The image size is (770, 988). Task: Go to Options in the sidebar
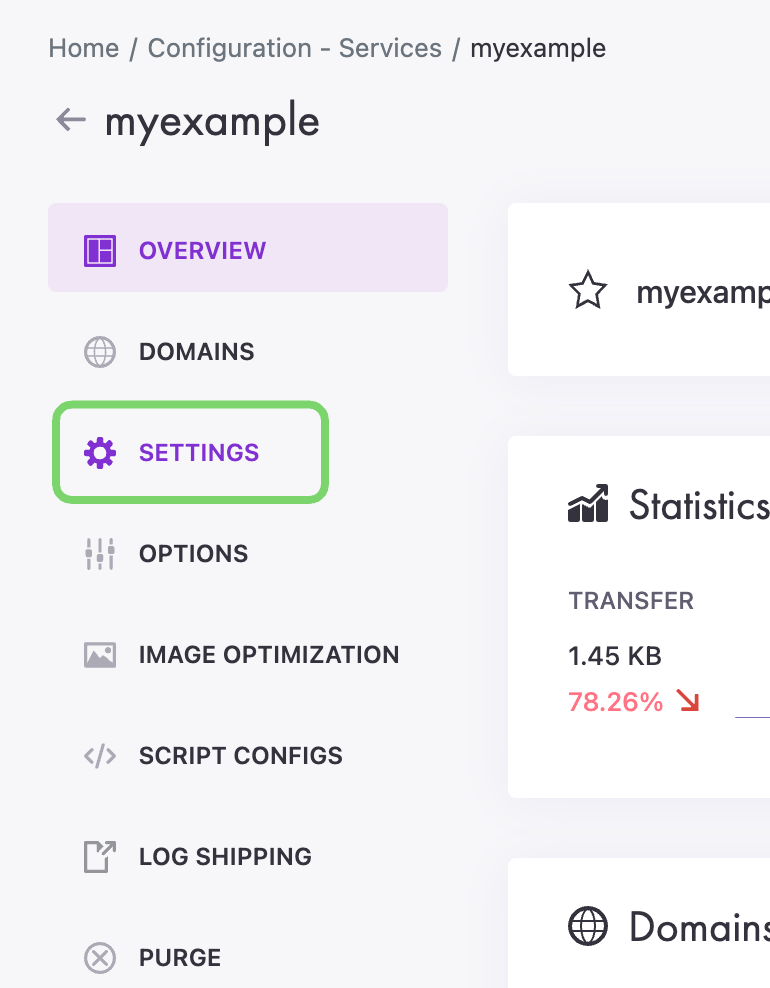pos(193,554)
